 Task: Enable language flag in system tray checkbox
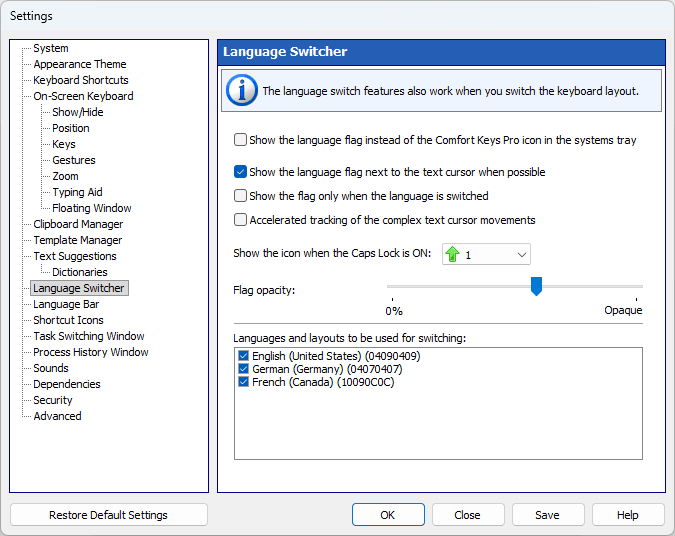coord(240,140)
